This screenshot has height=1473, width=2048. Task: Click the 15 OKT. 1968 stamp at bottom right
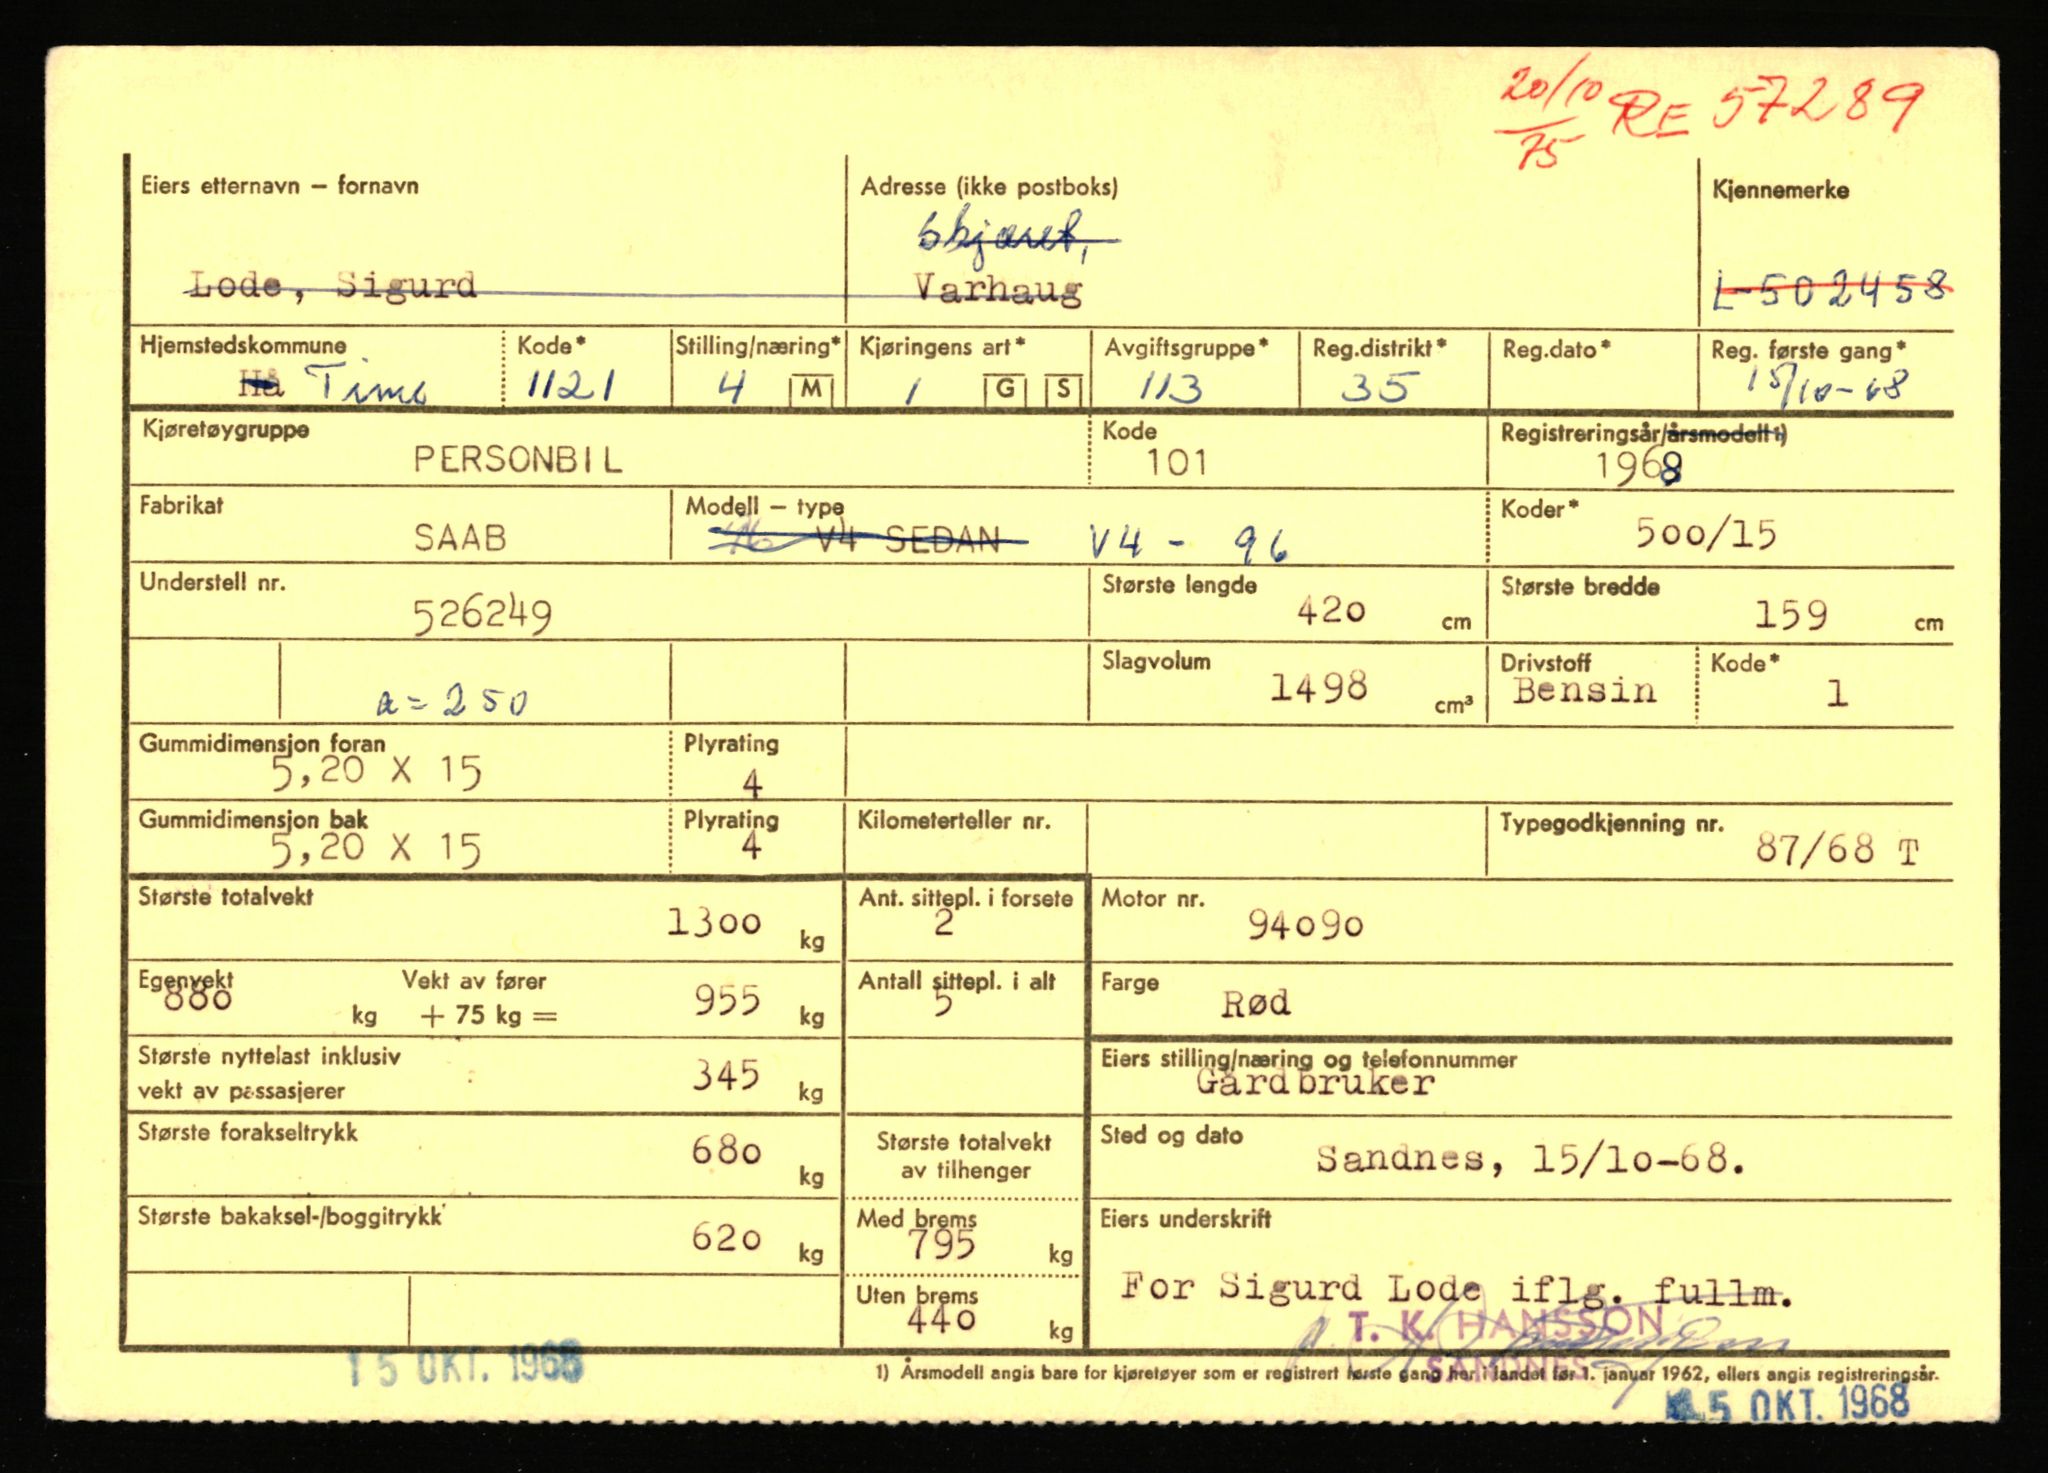click(x=1789, y=1404)
